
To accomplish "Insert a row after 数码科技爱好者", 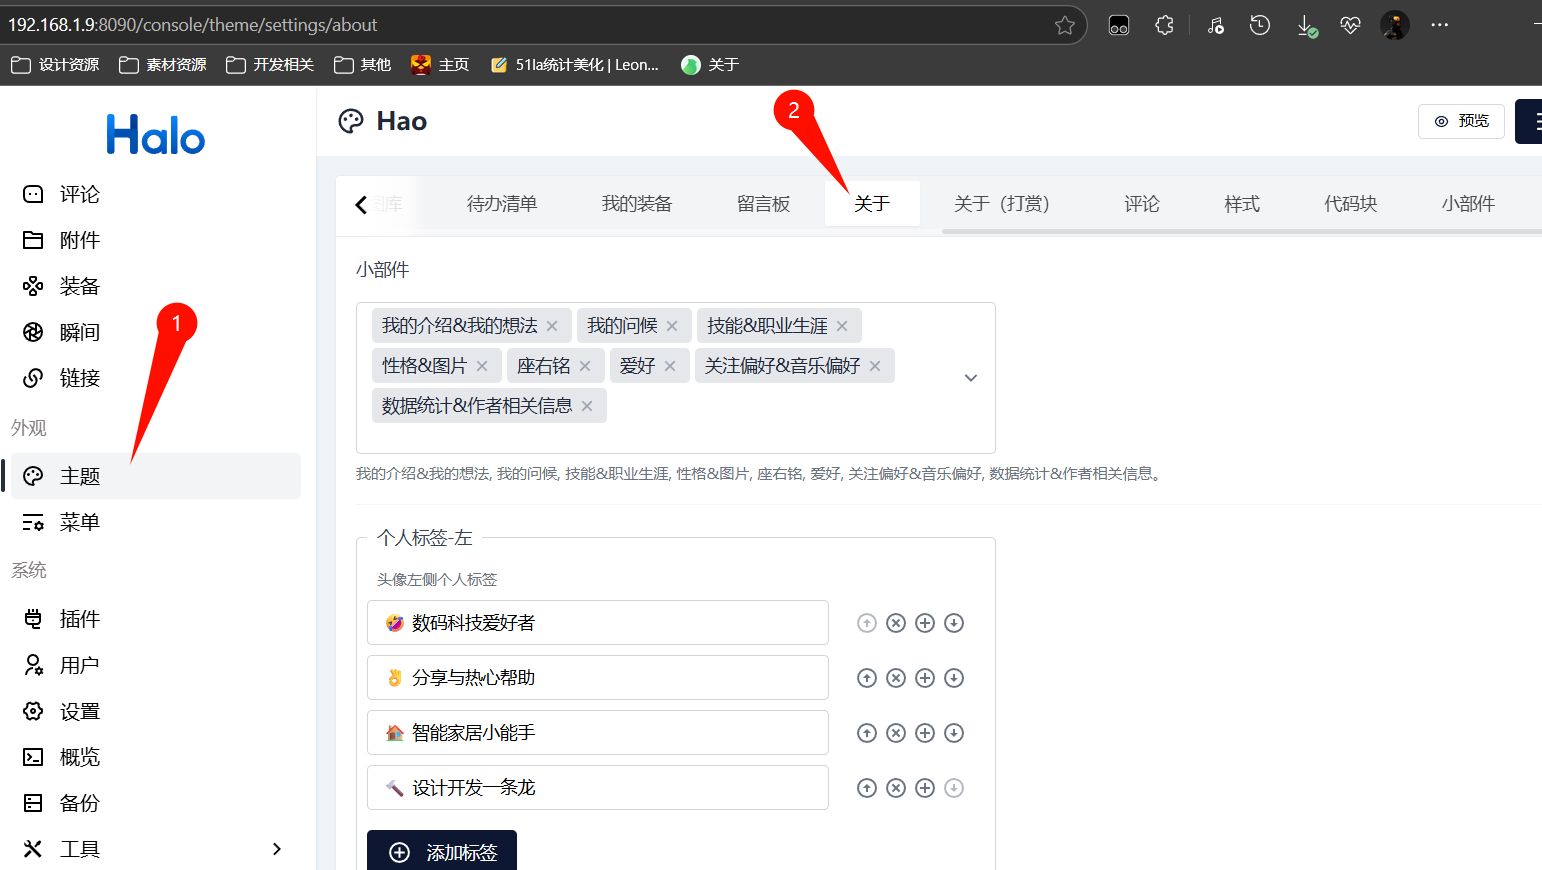I will (925, 623).
